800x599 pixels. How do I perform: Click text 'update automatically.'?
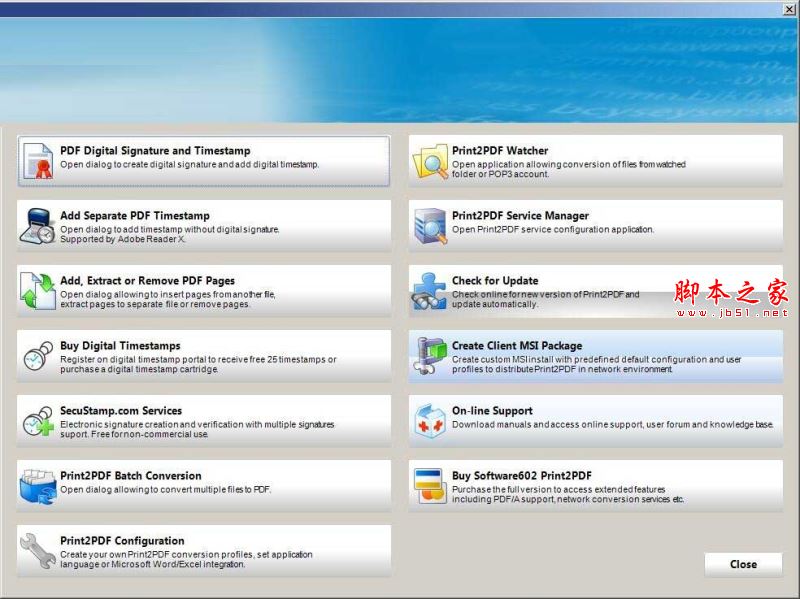pyautogui.click(x=494, y=304)
